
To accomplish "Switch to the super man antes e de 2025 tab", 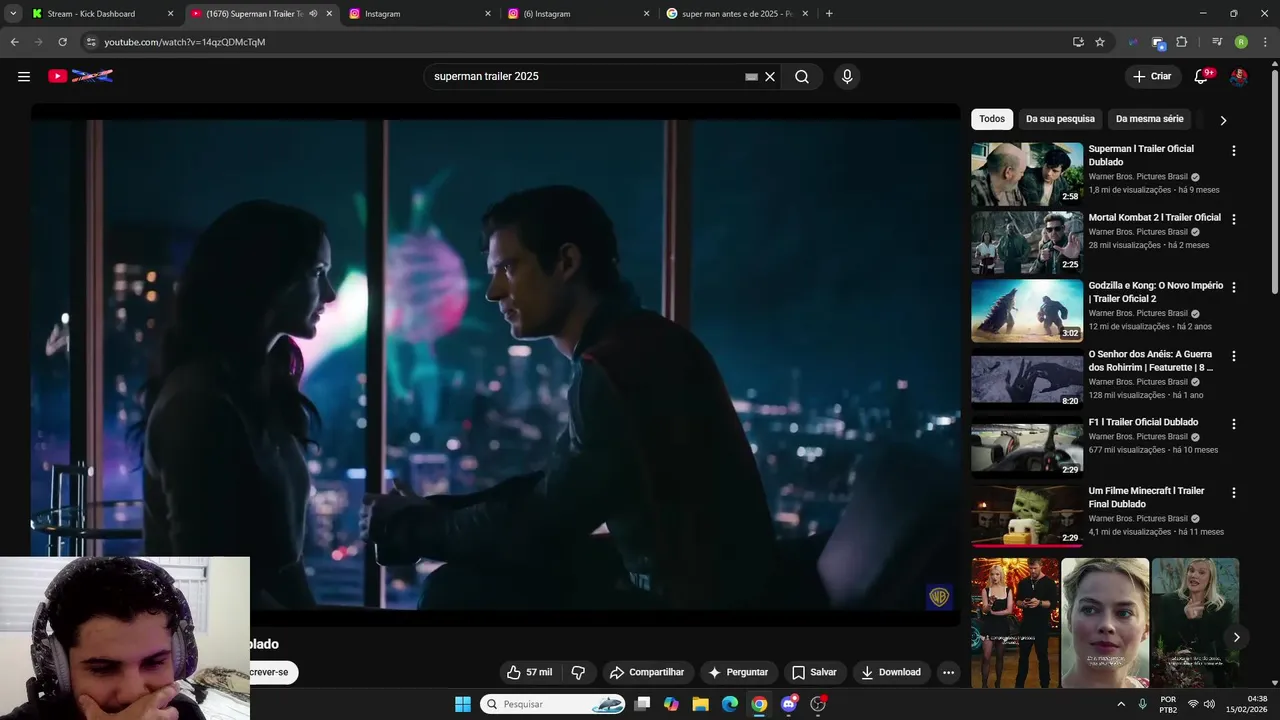I will click(x=737, y=14).
